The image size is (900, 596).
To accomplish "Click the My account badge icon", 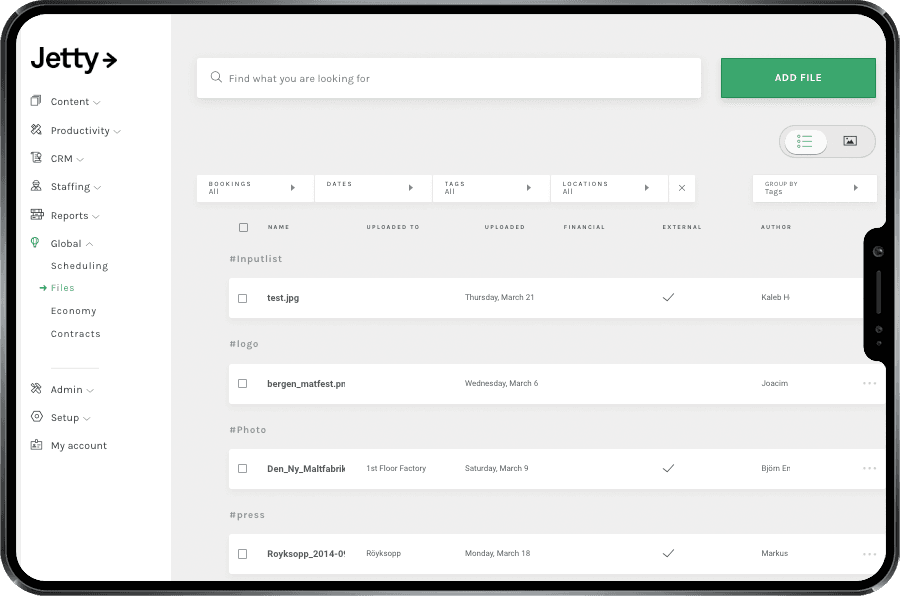I will (34, 445).
